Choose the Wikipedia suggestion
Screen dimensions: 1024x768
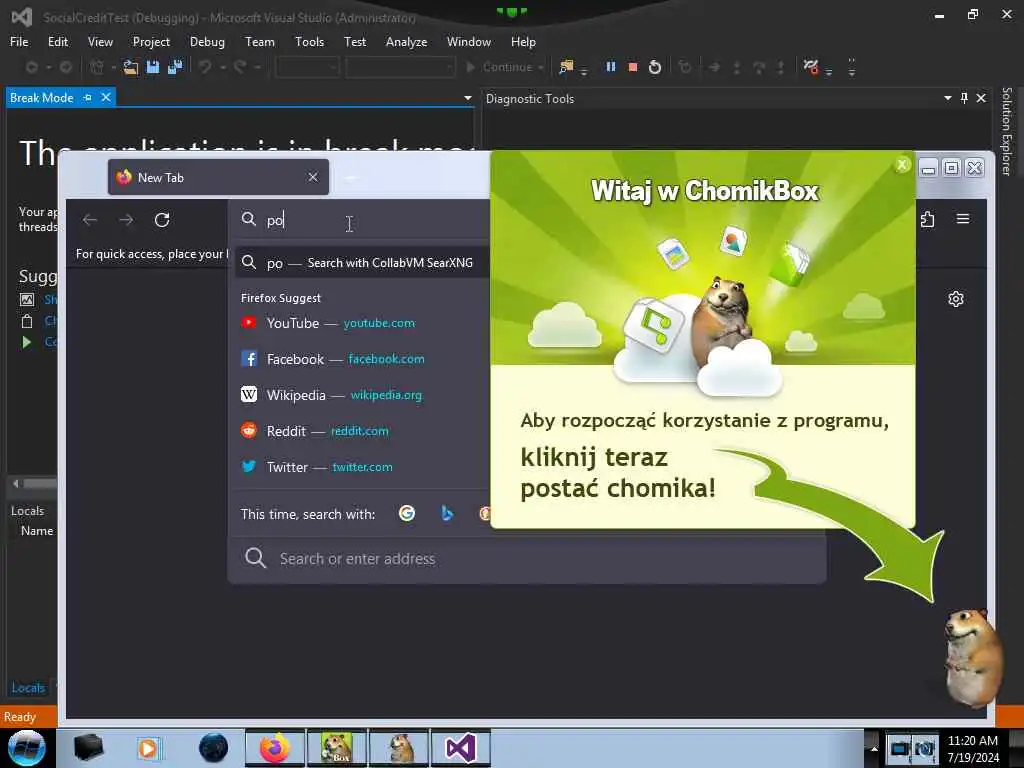click(362, 394)
